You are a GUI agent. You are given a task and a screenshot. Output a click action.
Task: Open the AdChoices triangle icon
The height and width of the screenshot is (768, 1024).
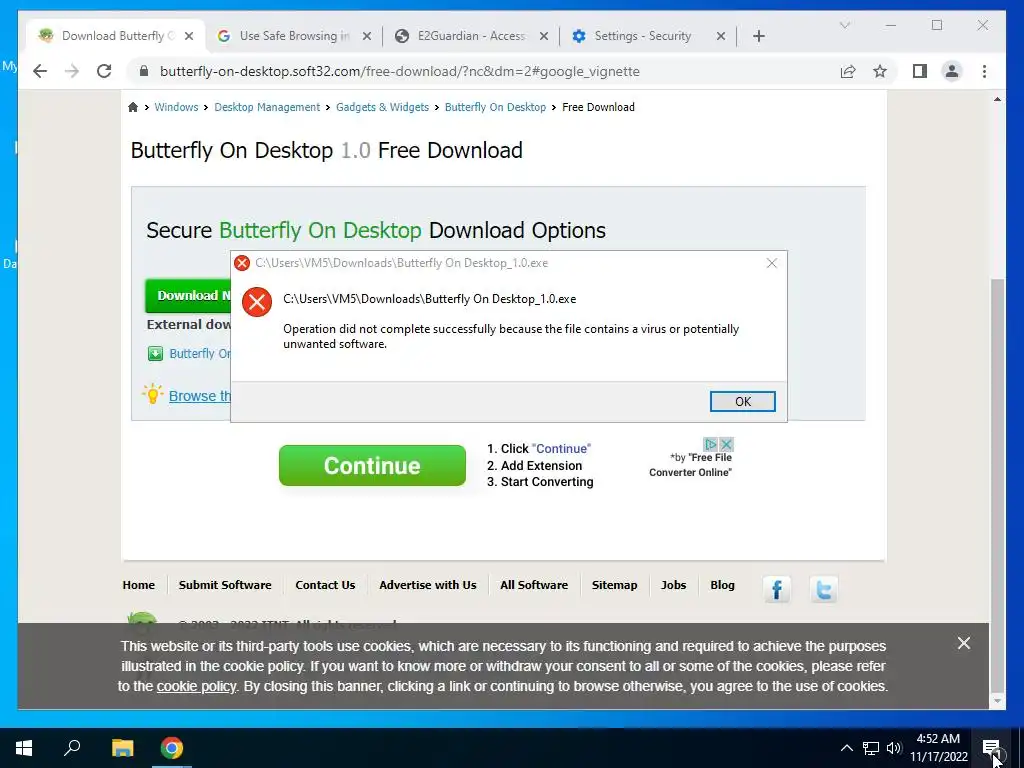[x=711, y=445]
